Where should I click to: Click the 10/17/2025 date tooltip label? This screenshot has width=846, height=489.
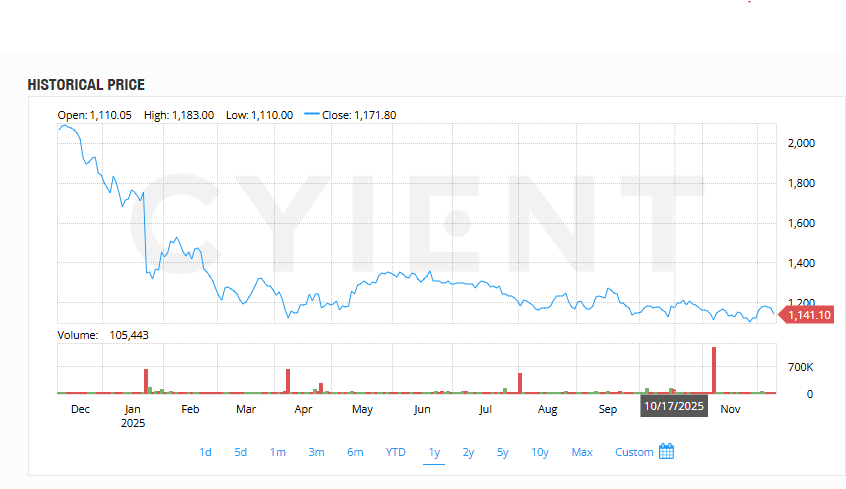(674, 407)
